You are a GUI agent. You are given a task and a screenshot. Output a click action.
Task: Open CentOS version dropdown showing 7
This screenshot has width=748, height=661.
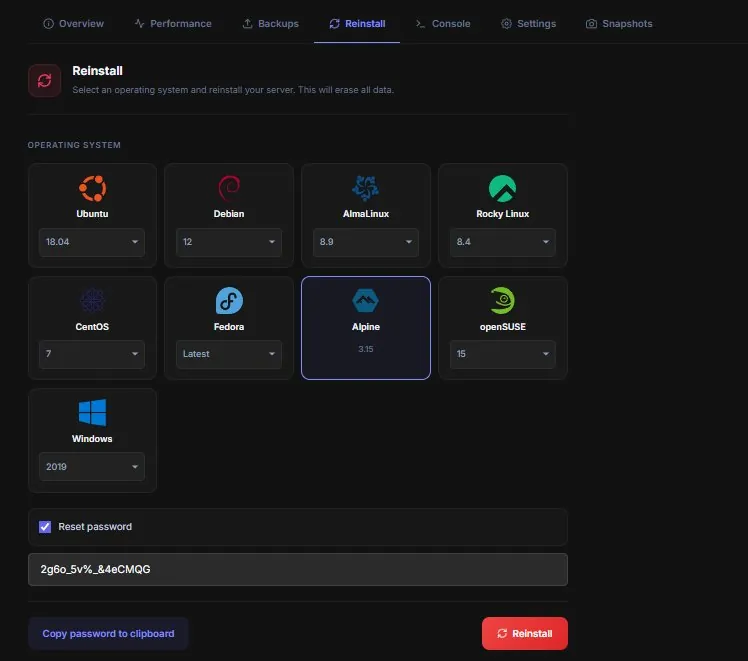92,354
